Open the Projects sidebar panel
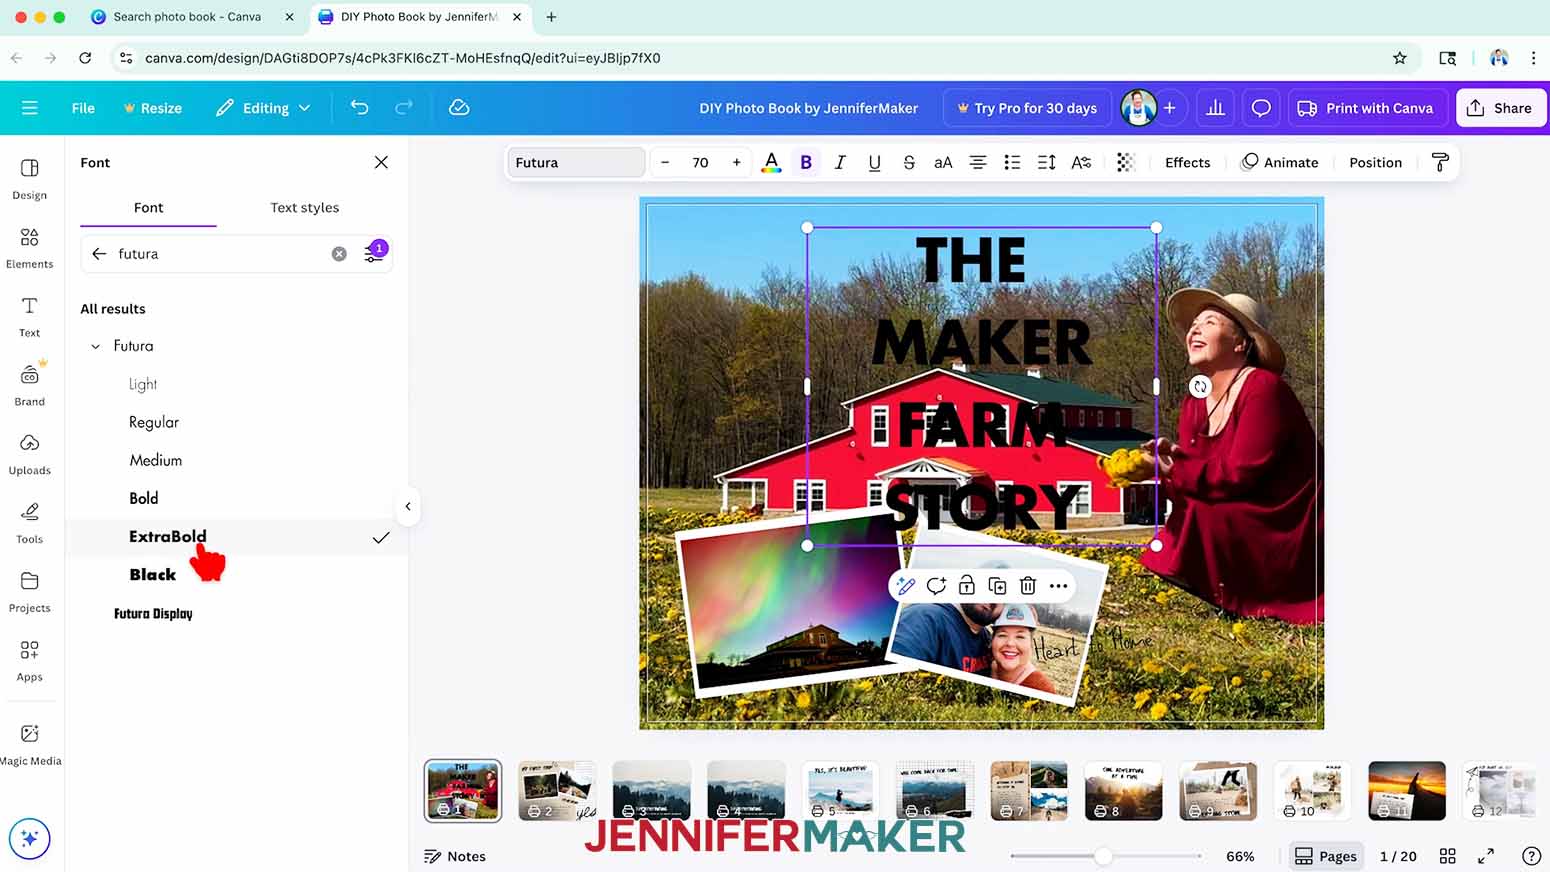Image resolution: width=1550 pixels, height=872 pixels. (x=30, y=593)
